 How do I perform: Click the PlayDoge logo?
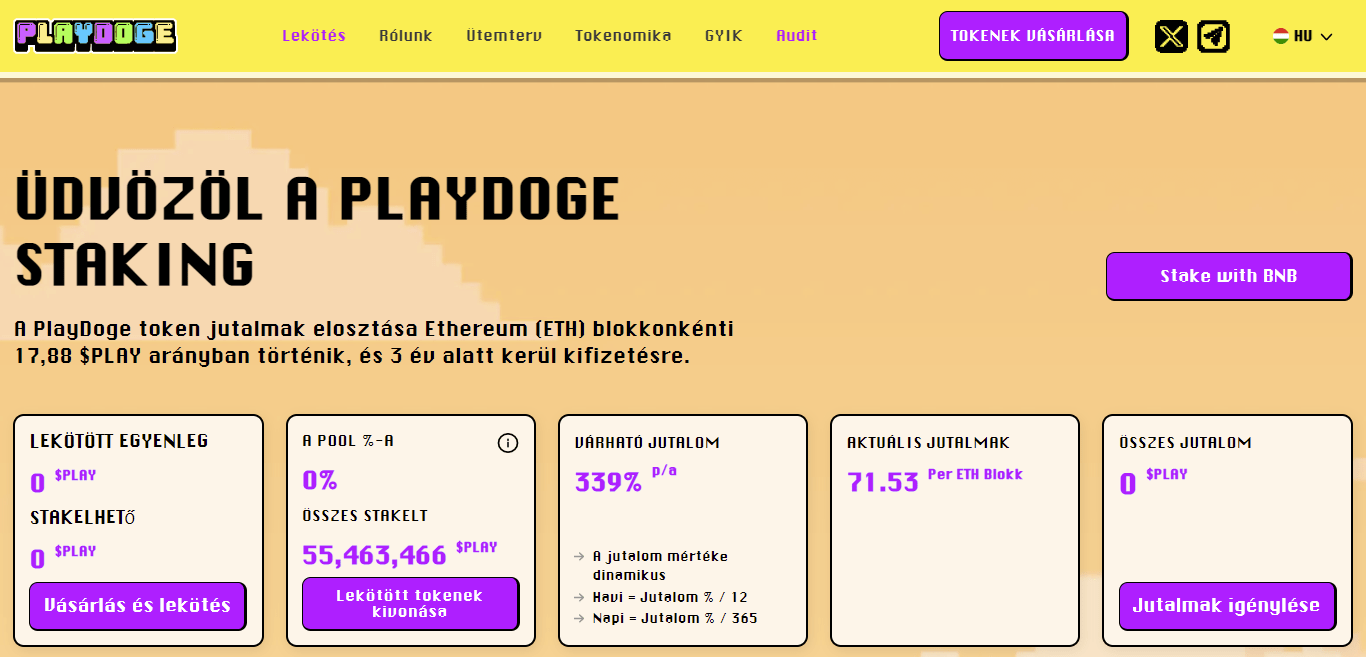tap(96, 36)
